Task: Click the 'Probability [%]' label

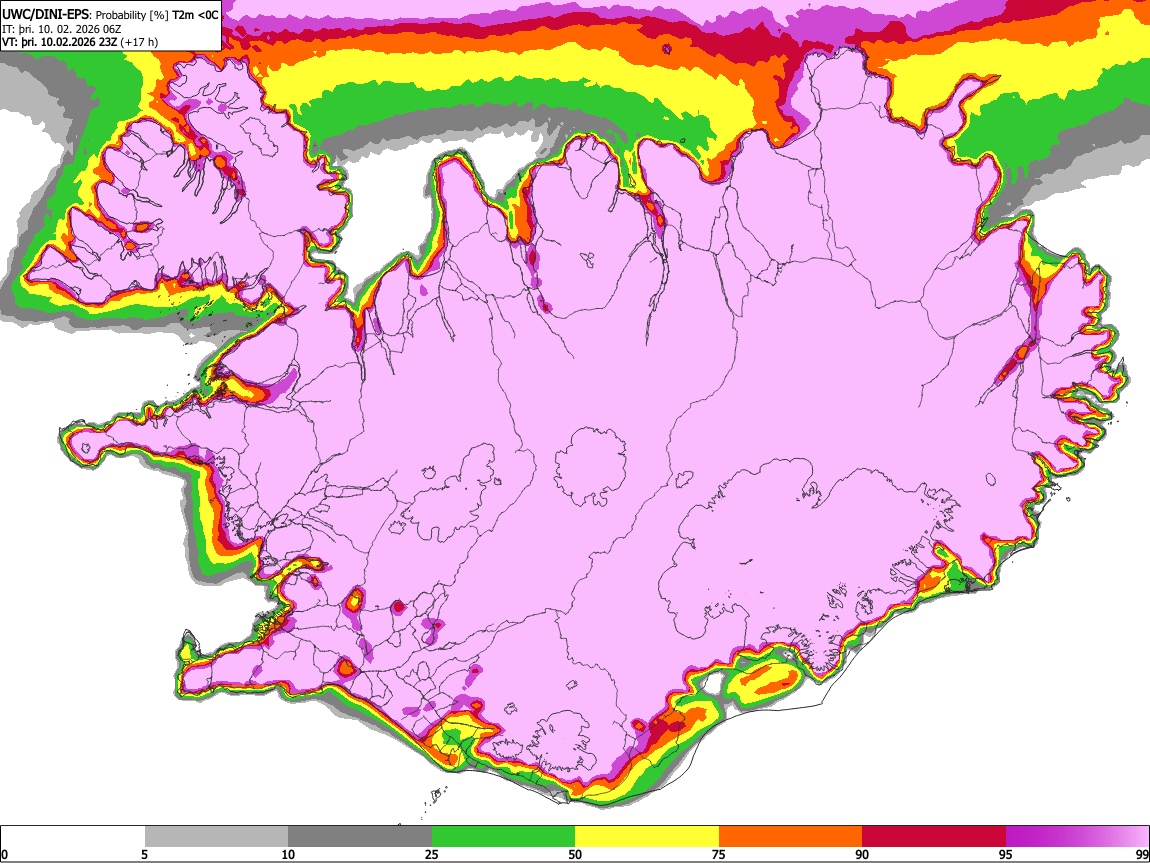Action: point(132,15)
